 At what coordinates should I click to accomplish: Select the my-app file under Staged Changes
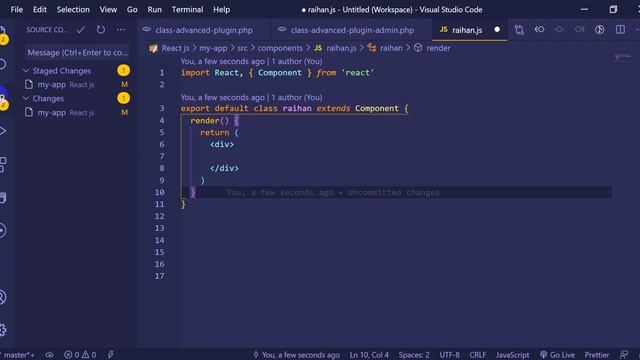[x=76, y=84]
